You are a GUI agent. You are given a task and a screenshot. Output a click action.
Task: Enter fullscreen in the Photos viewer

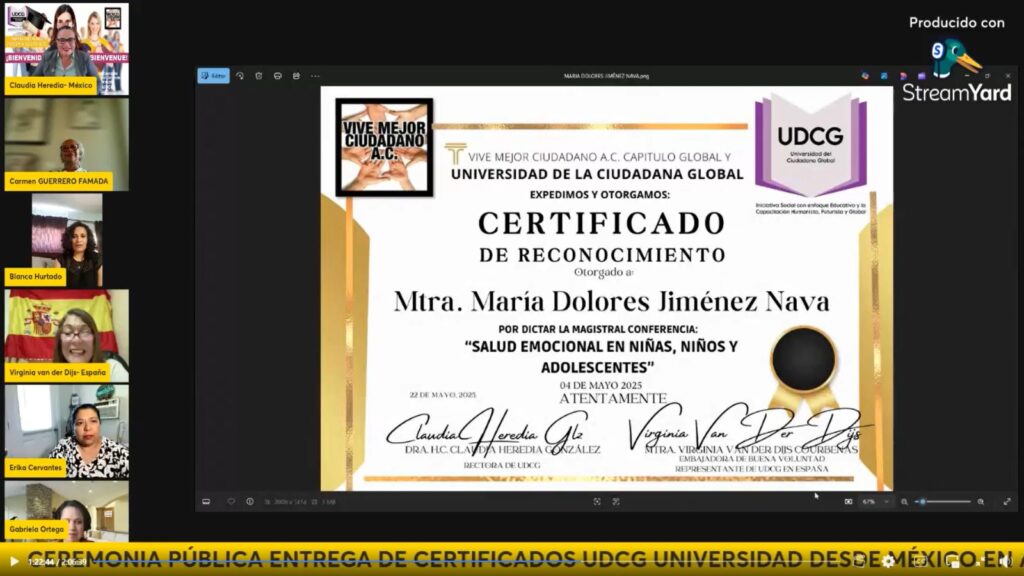click(1007, 502)
